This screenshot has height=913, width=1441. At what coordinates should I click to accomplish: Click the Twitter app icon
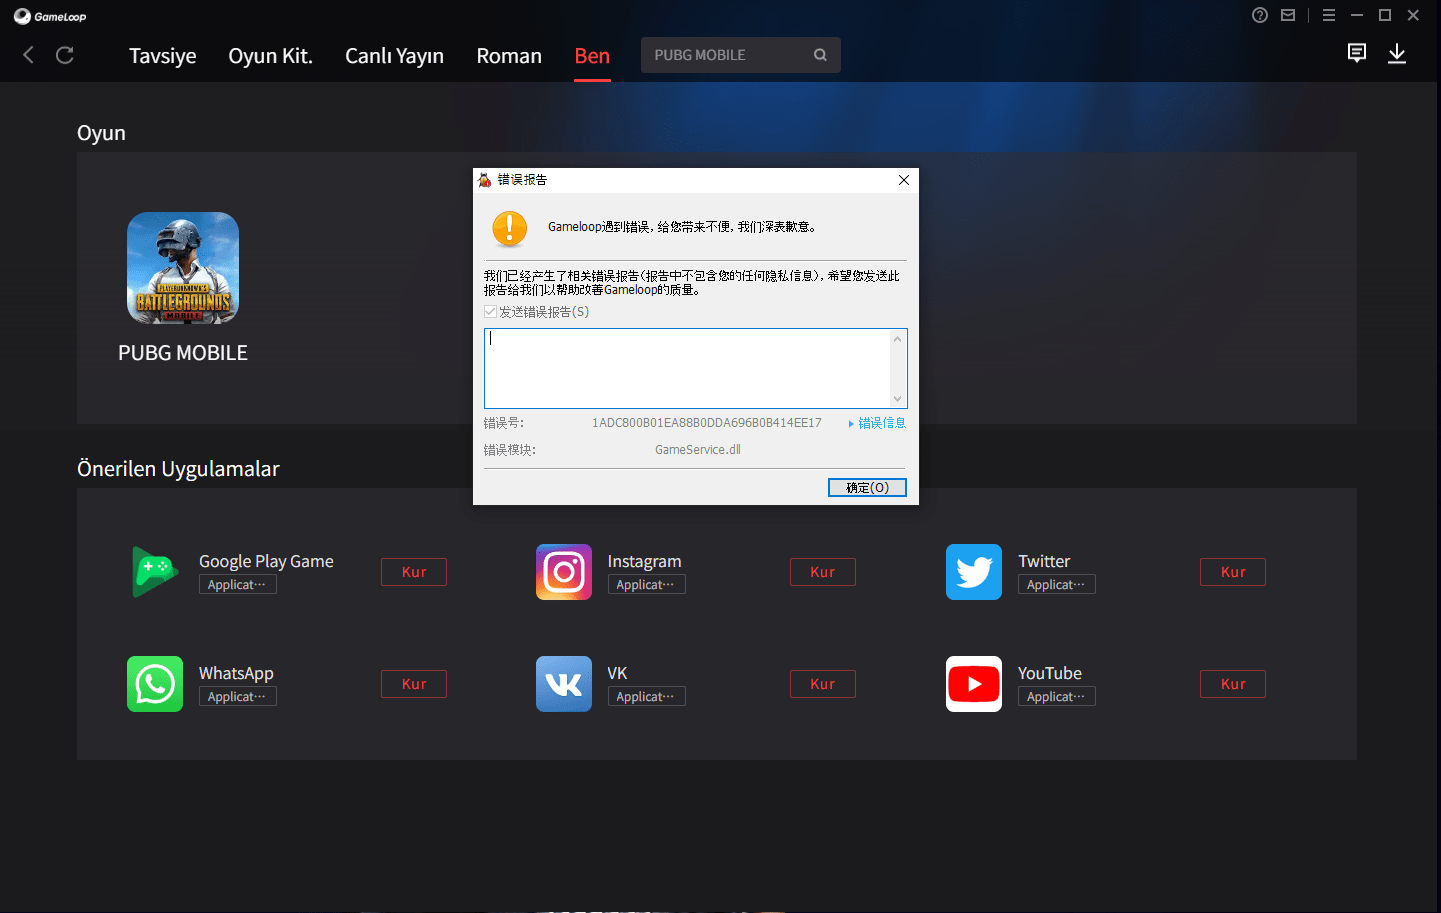(x=974, y=572)
